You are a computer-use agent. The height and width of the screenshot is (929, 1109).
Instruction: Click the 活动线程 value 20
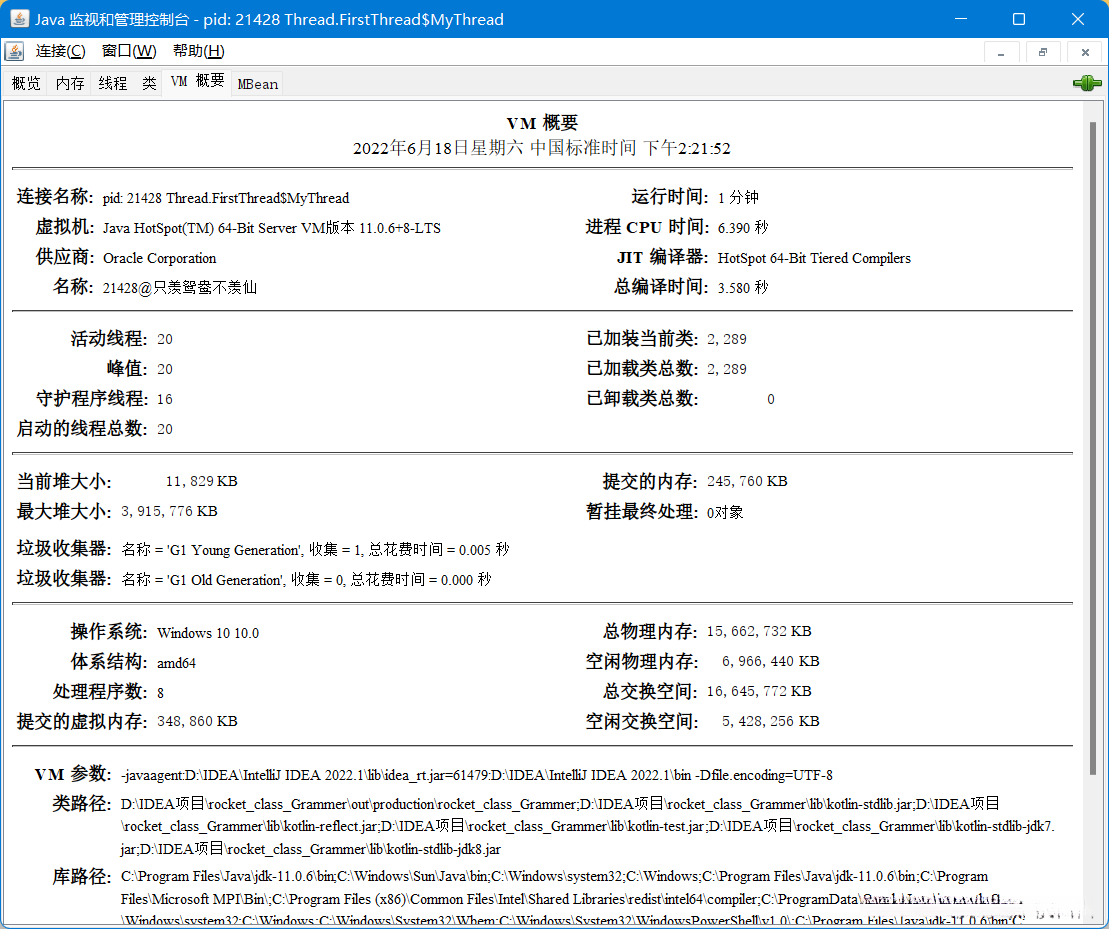(165, 339)
